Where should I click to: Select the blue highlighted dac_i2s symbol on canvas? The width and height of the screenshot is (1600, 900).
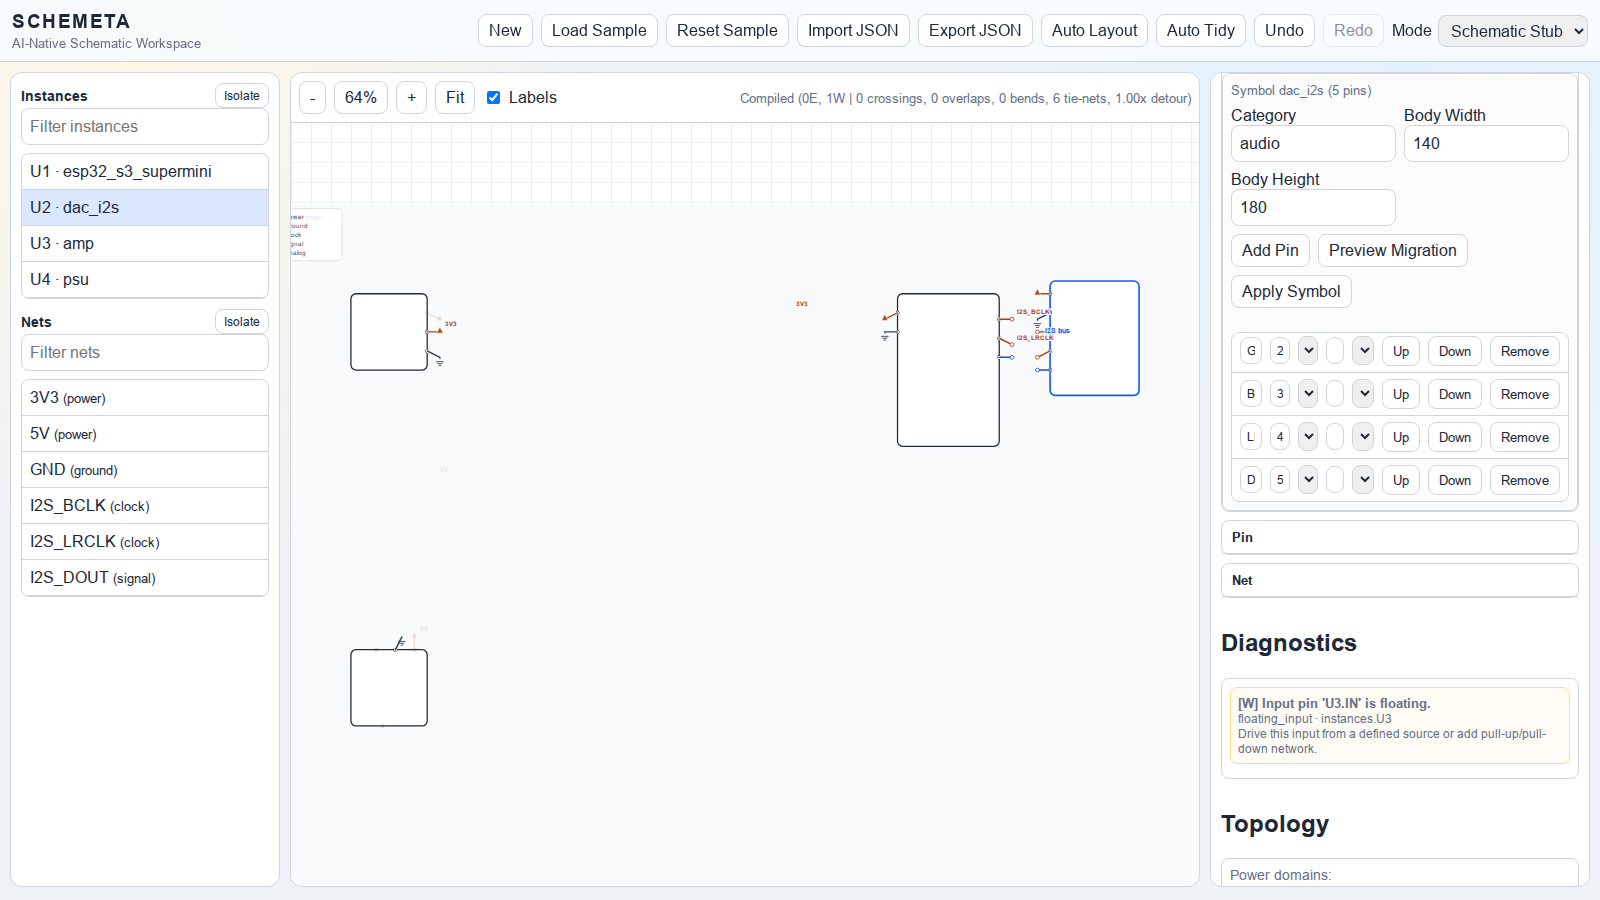pyautogui.click(x=1094, y=338)
